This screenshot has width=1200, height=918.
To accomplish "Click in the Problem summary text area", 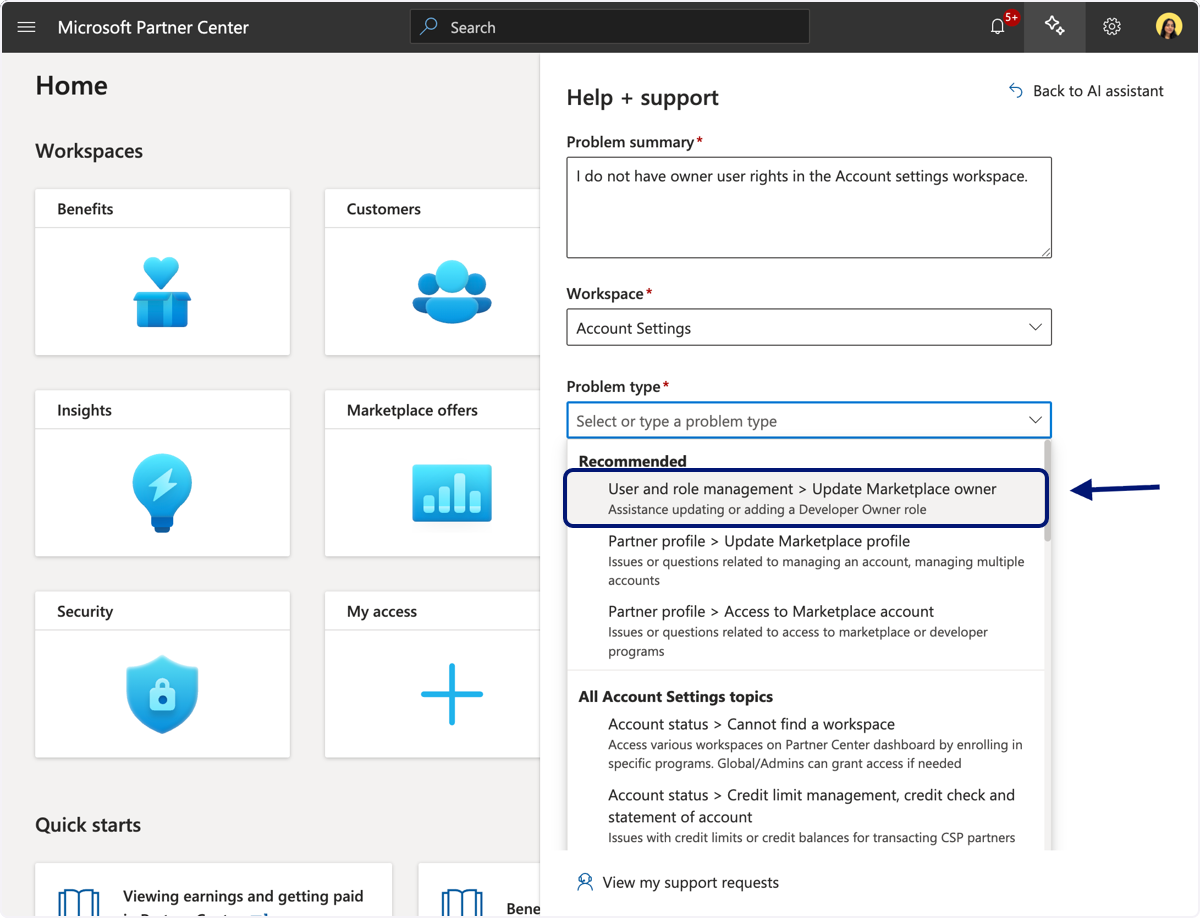I will [809, 207].
